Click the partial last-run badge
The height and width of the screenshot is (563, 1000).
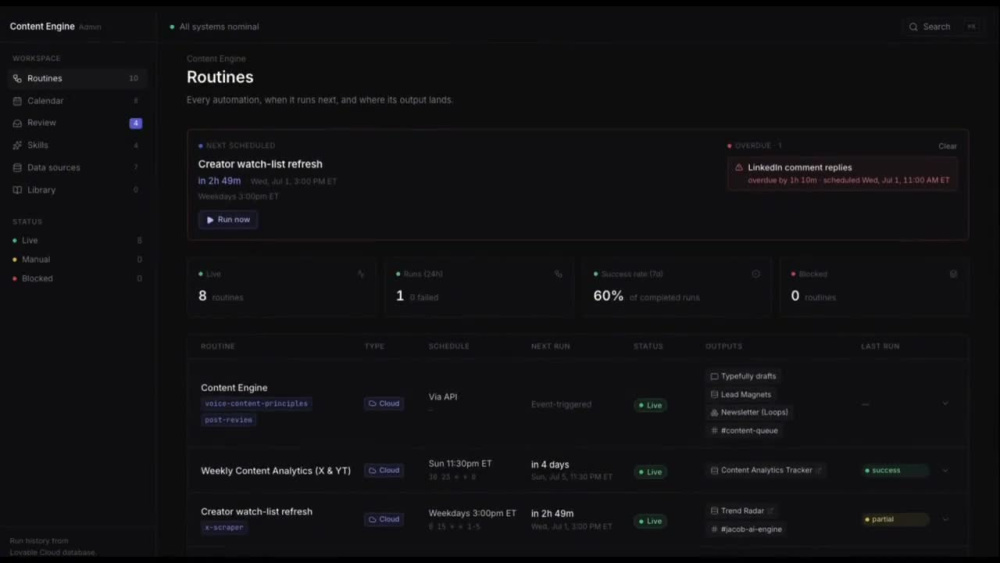(895, 520)
